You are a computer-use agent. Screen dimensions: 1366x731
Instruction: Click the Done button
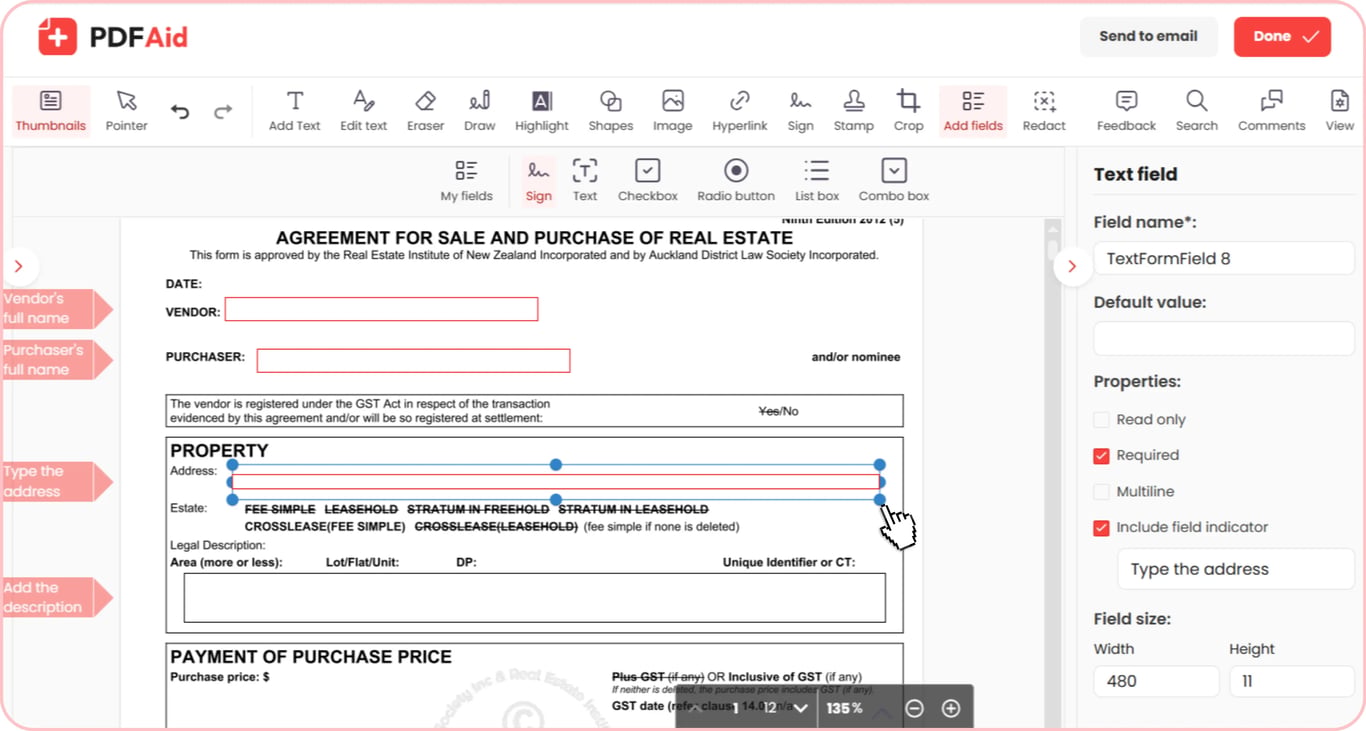click(1282, 37)
